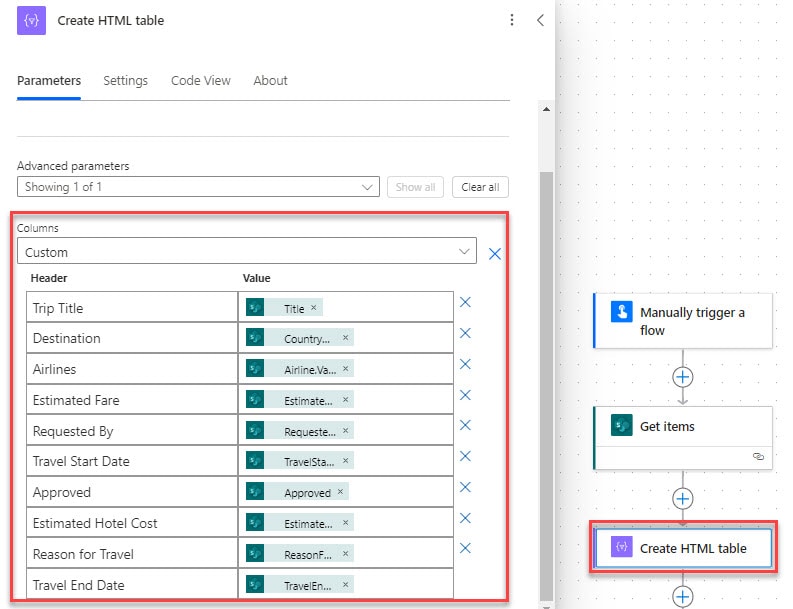Screen dimensions: 793x609
Task: Remove the Airline.Va... token
Action: click(x=345, y=369)
